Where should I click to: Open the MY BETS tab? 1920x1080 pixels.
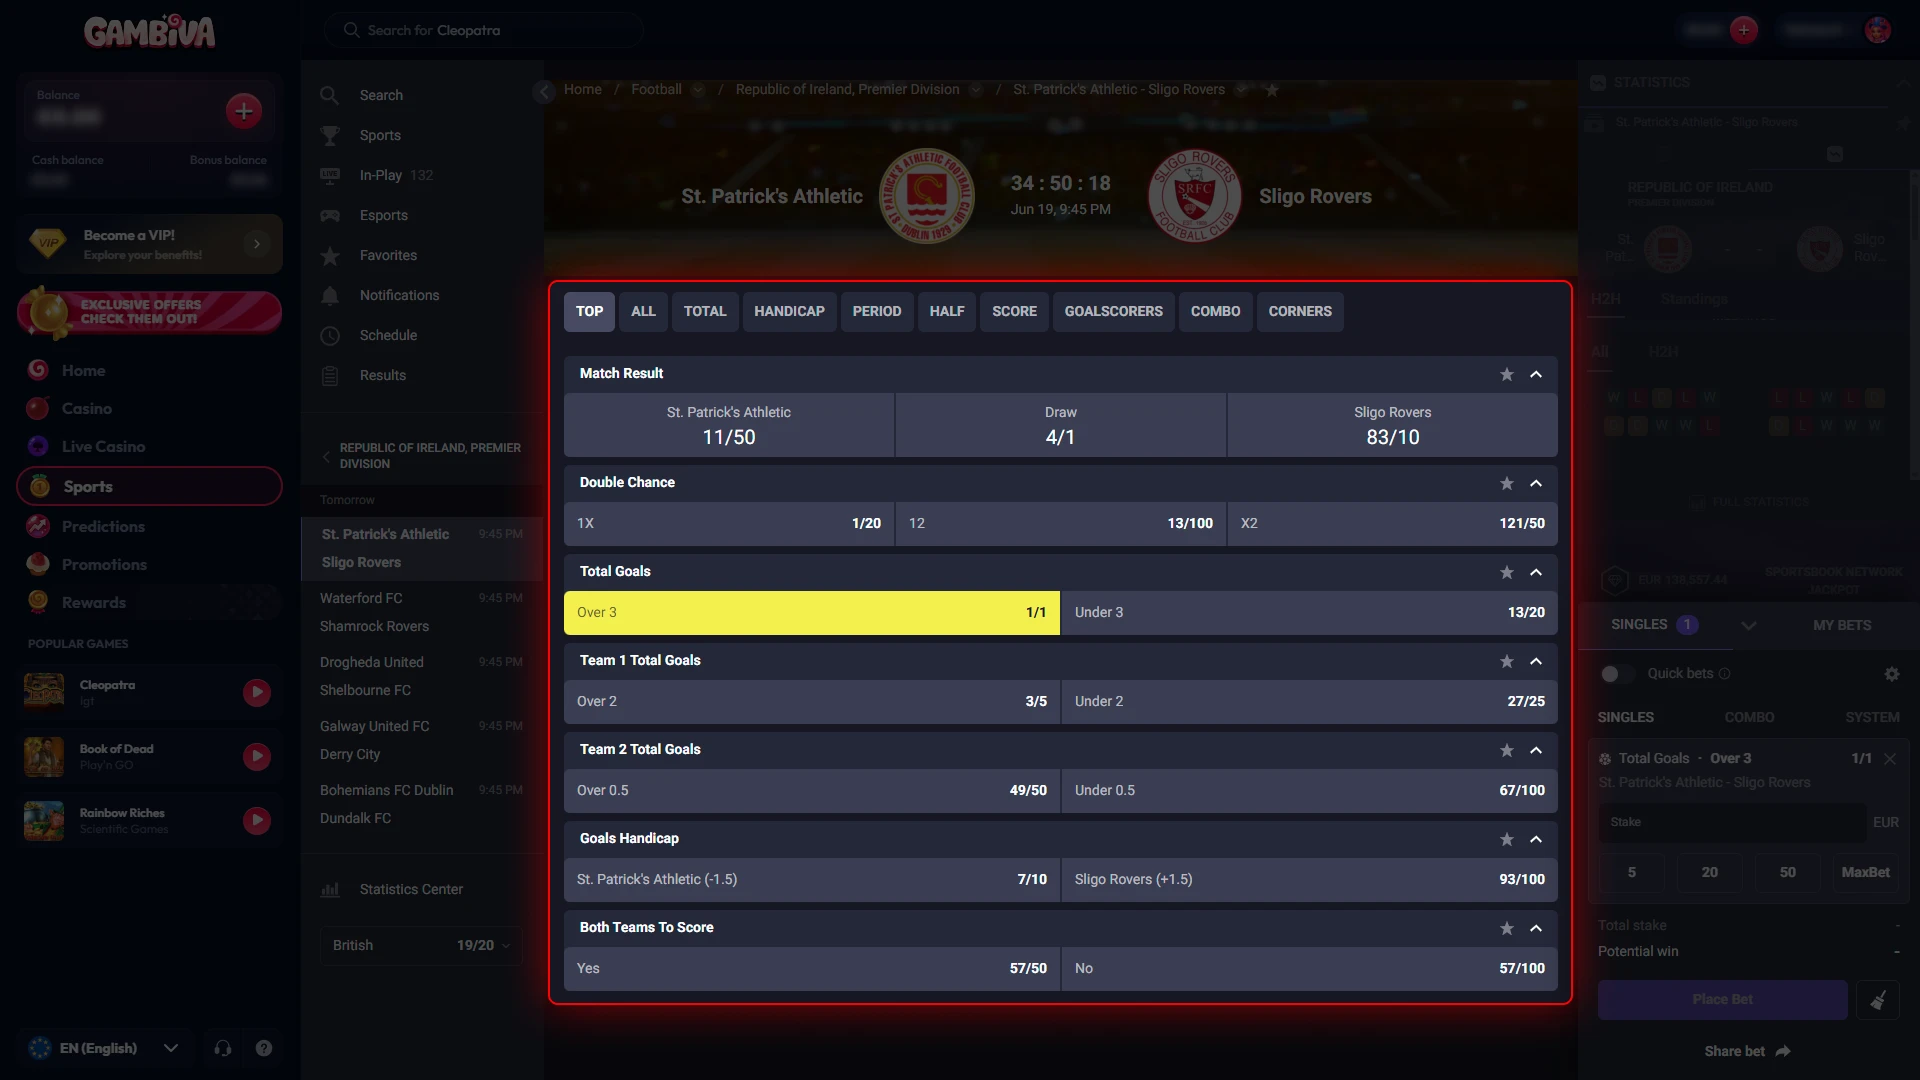[1842, 625]
